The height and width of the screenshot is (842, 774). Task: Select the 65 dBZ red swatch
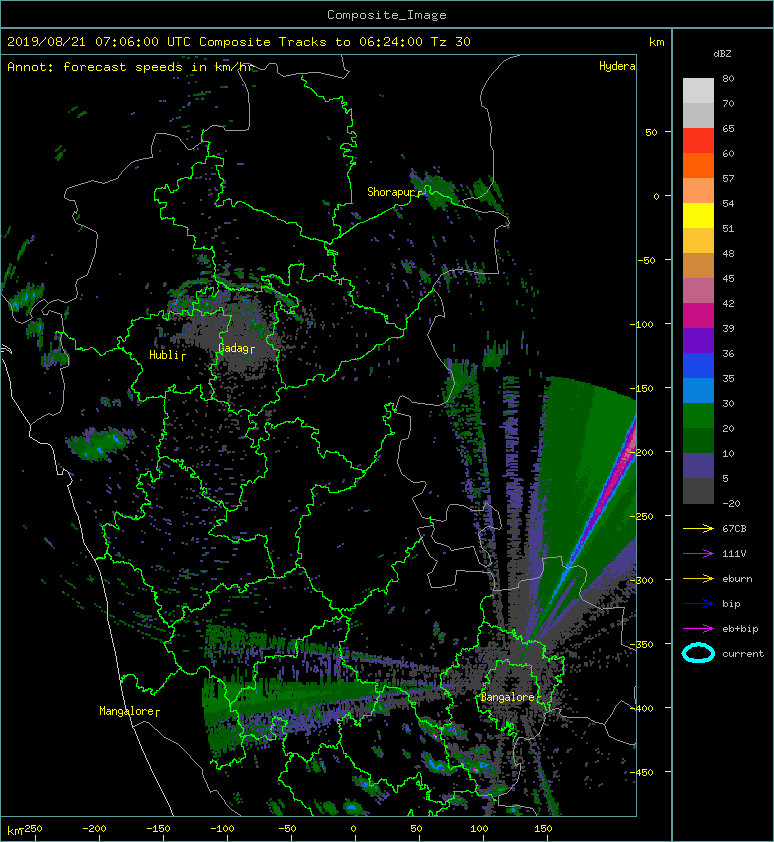pyautogui.click(x=698, y=141)
